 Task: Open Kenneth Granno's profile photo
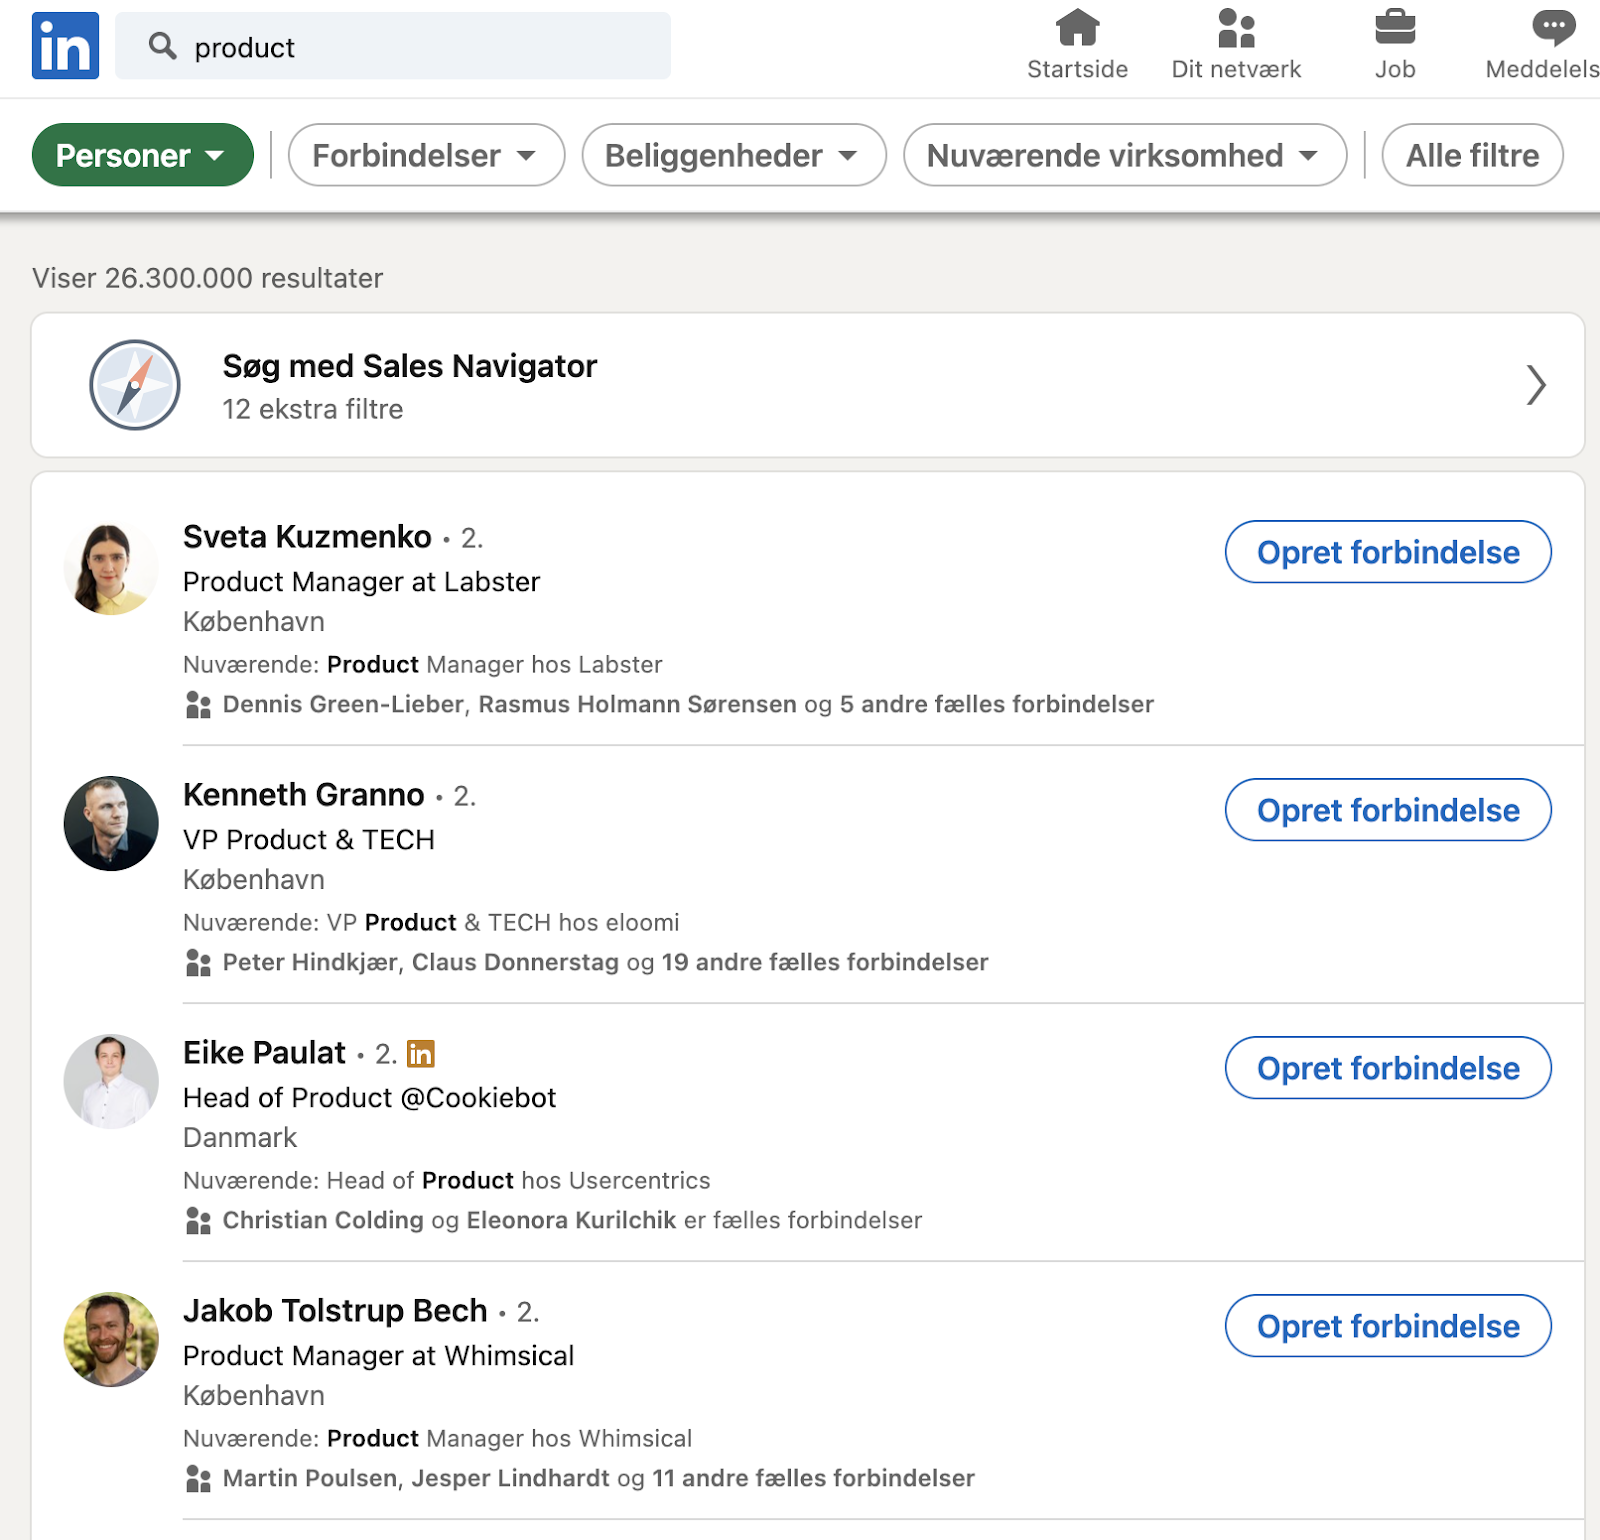pyautogui.click(x=111, y=824)
